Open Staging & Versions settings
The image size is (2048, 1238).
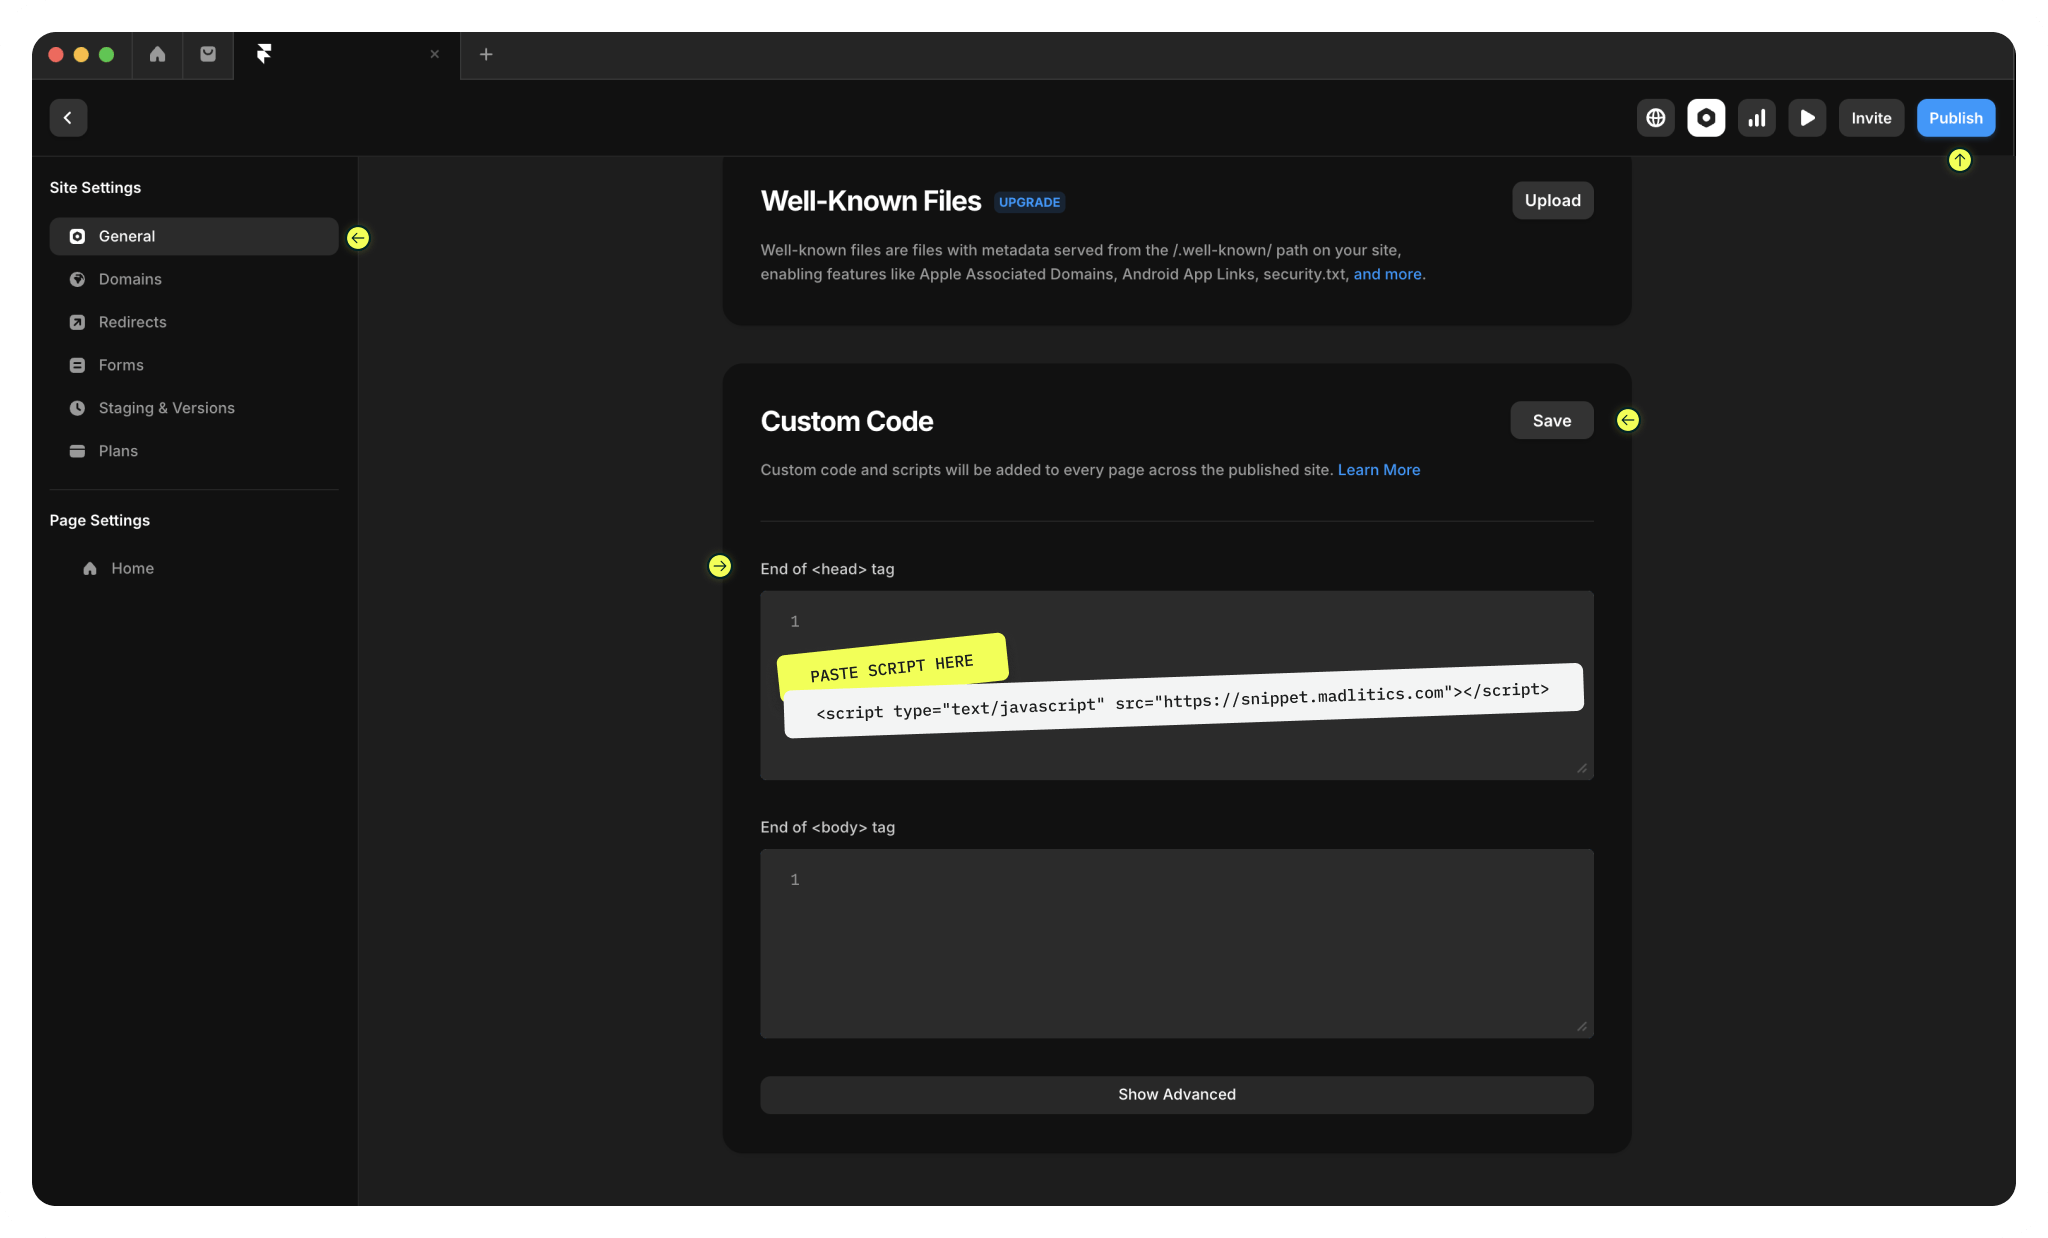click(x=166, y=408)
